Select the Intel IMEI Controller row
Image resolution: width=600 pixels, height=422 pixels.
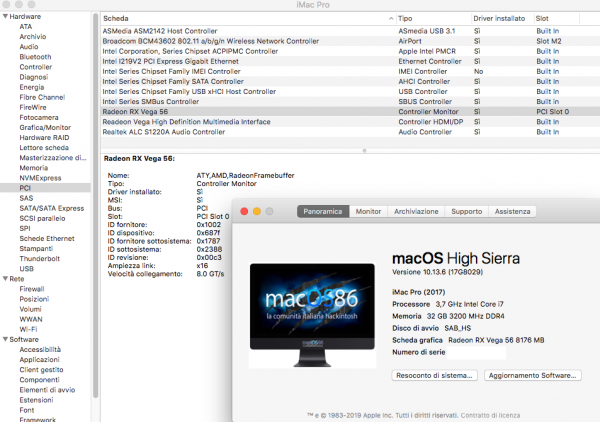click(350, 71)
